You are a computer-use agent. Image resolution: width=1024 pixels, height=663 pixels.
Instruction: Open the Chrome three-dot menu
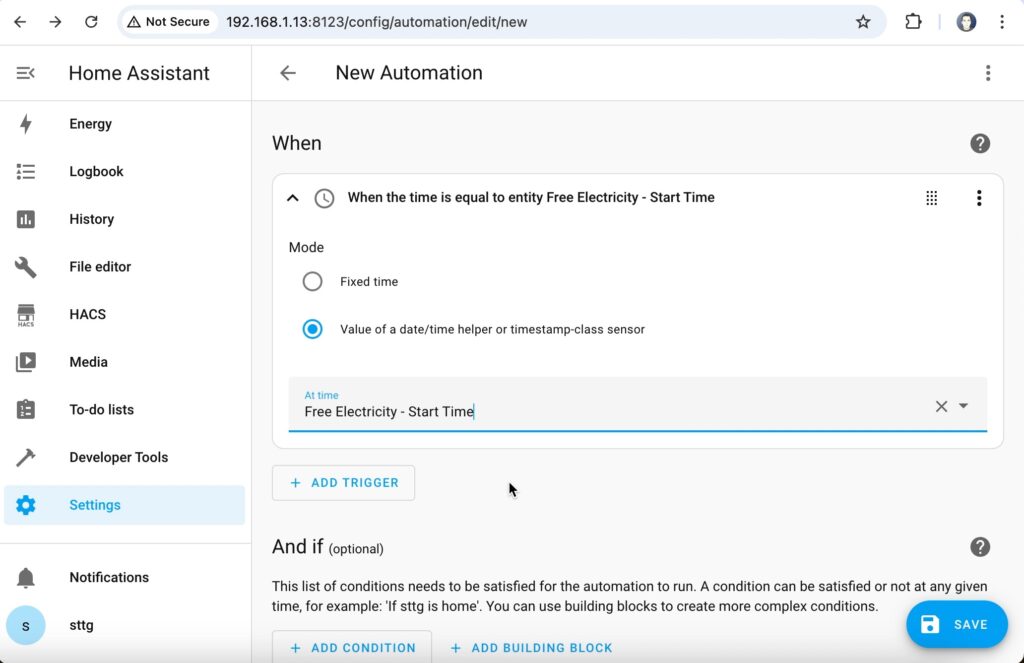tap(1002, 22)
